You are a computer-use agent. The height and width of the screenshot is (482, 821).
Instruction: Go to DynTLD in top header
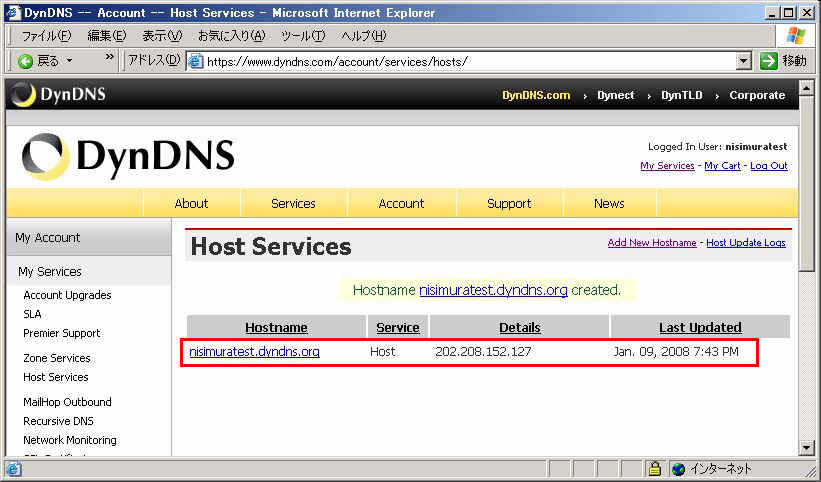pos(681,95)
